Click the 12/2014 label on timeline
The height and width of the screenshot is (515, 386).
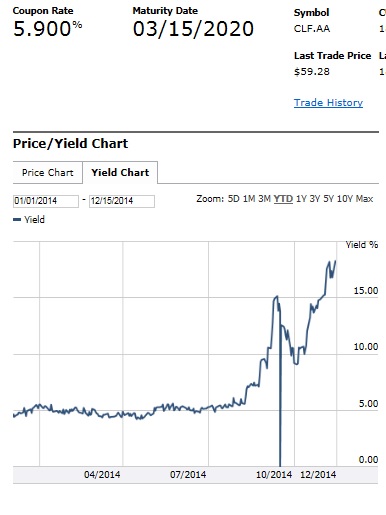pos(318,475)
